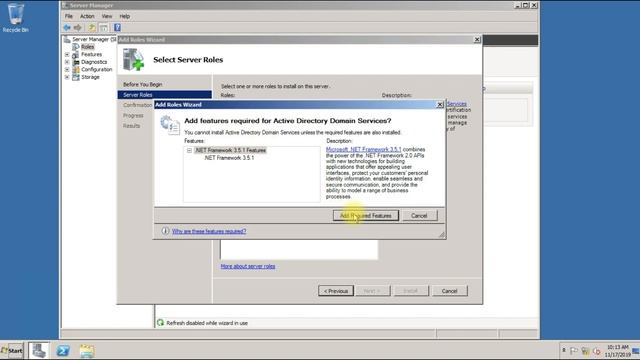Collapse the .NET Framework 3.5.1 Features node

pos(189,150)
